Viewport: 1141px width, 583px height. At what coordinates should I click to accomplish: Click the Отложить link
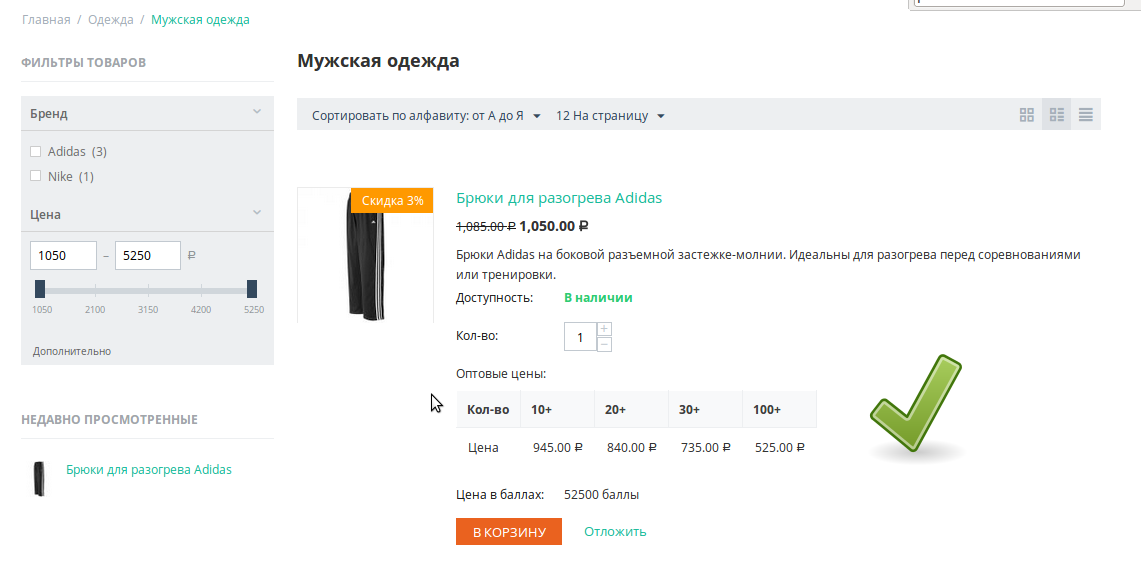pyautogui.click(x=615, y=532)
